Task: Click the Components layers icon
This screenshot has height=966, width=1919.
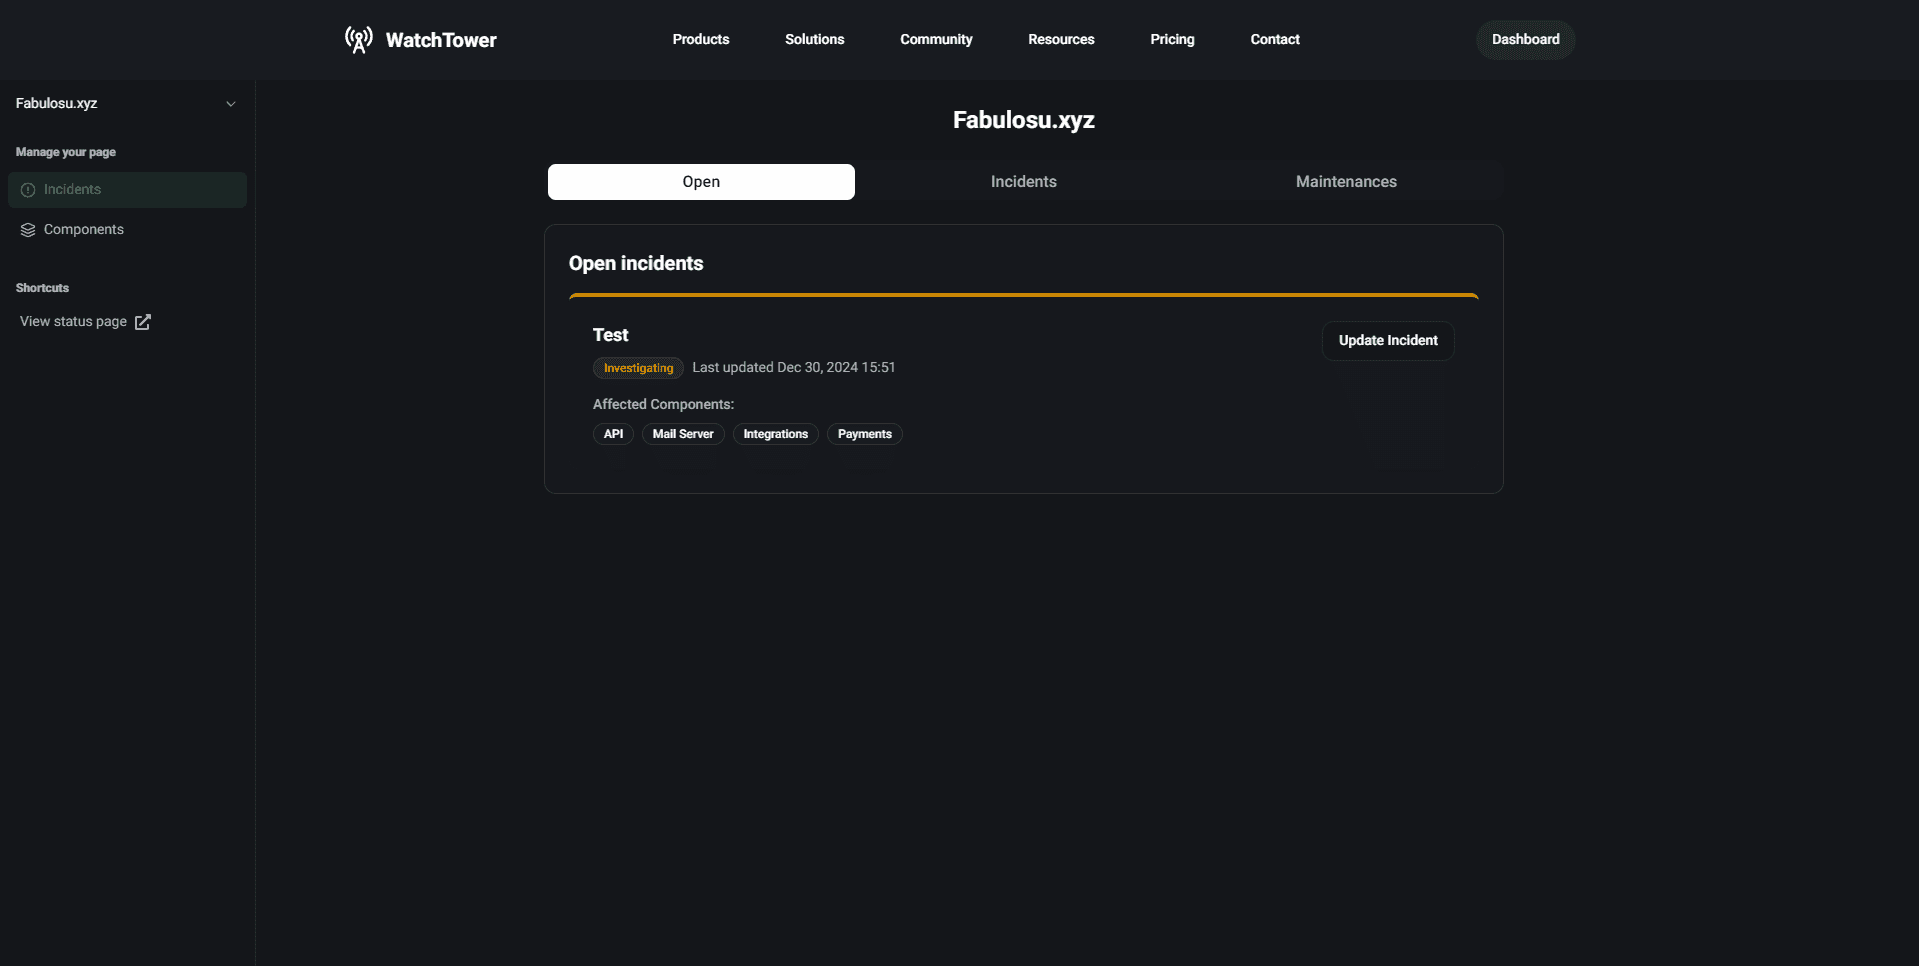Action: [x=26, y=229]
